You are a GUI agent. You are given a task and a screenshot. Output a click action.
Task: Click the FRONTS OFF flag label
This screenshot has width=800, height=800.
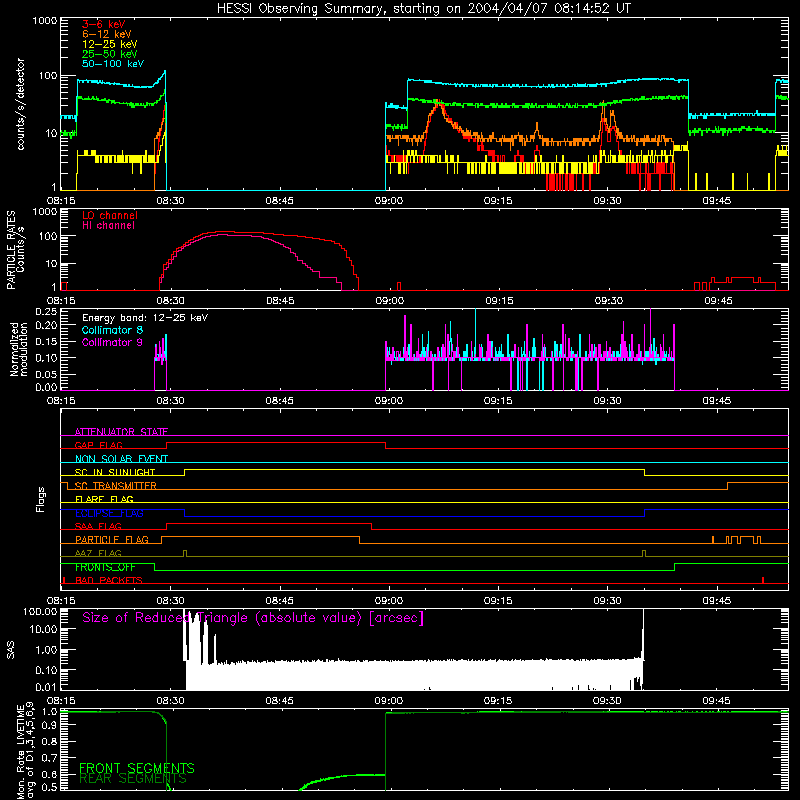105,567
